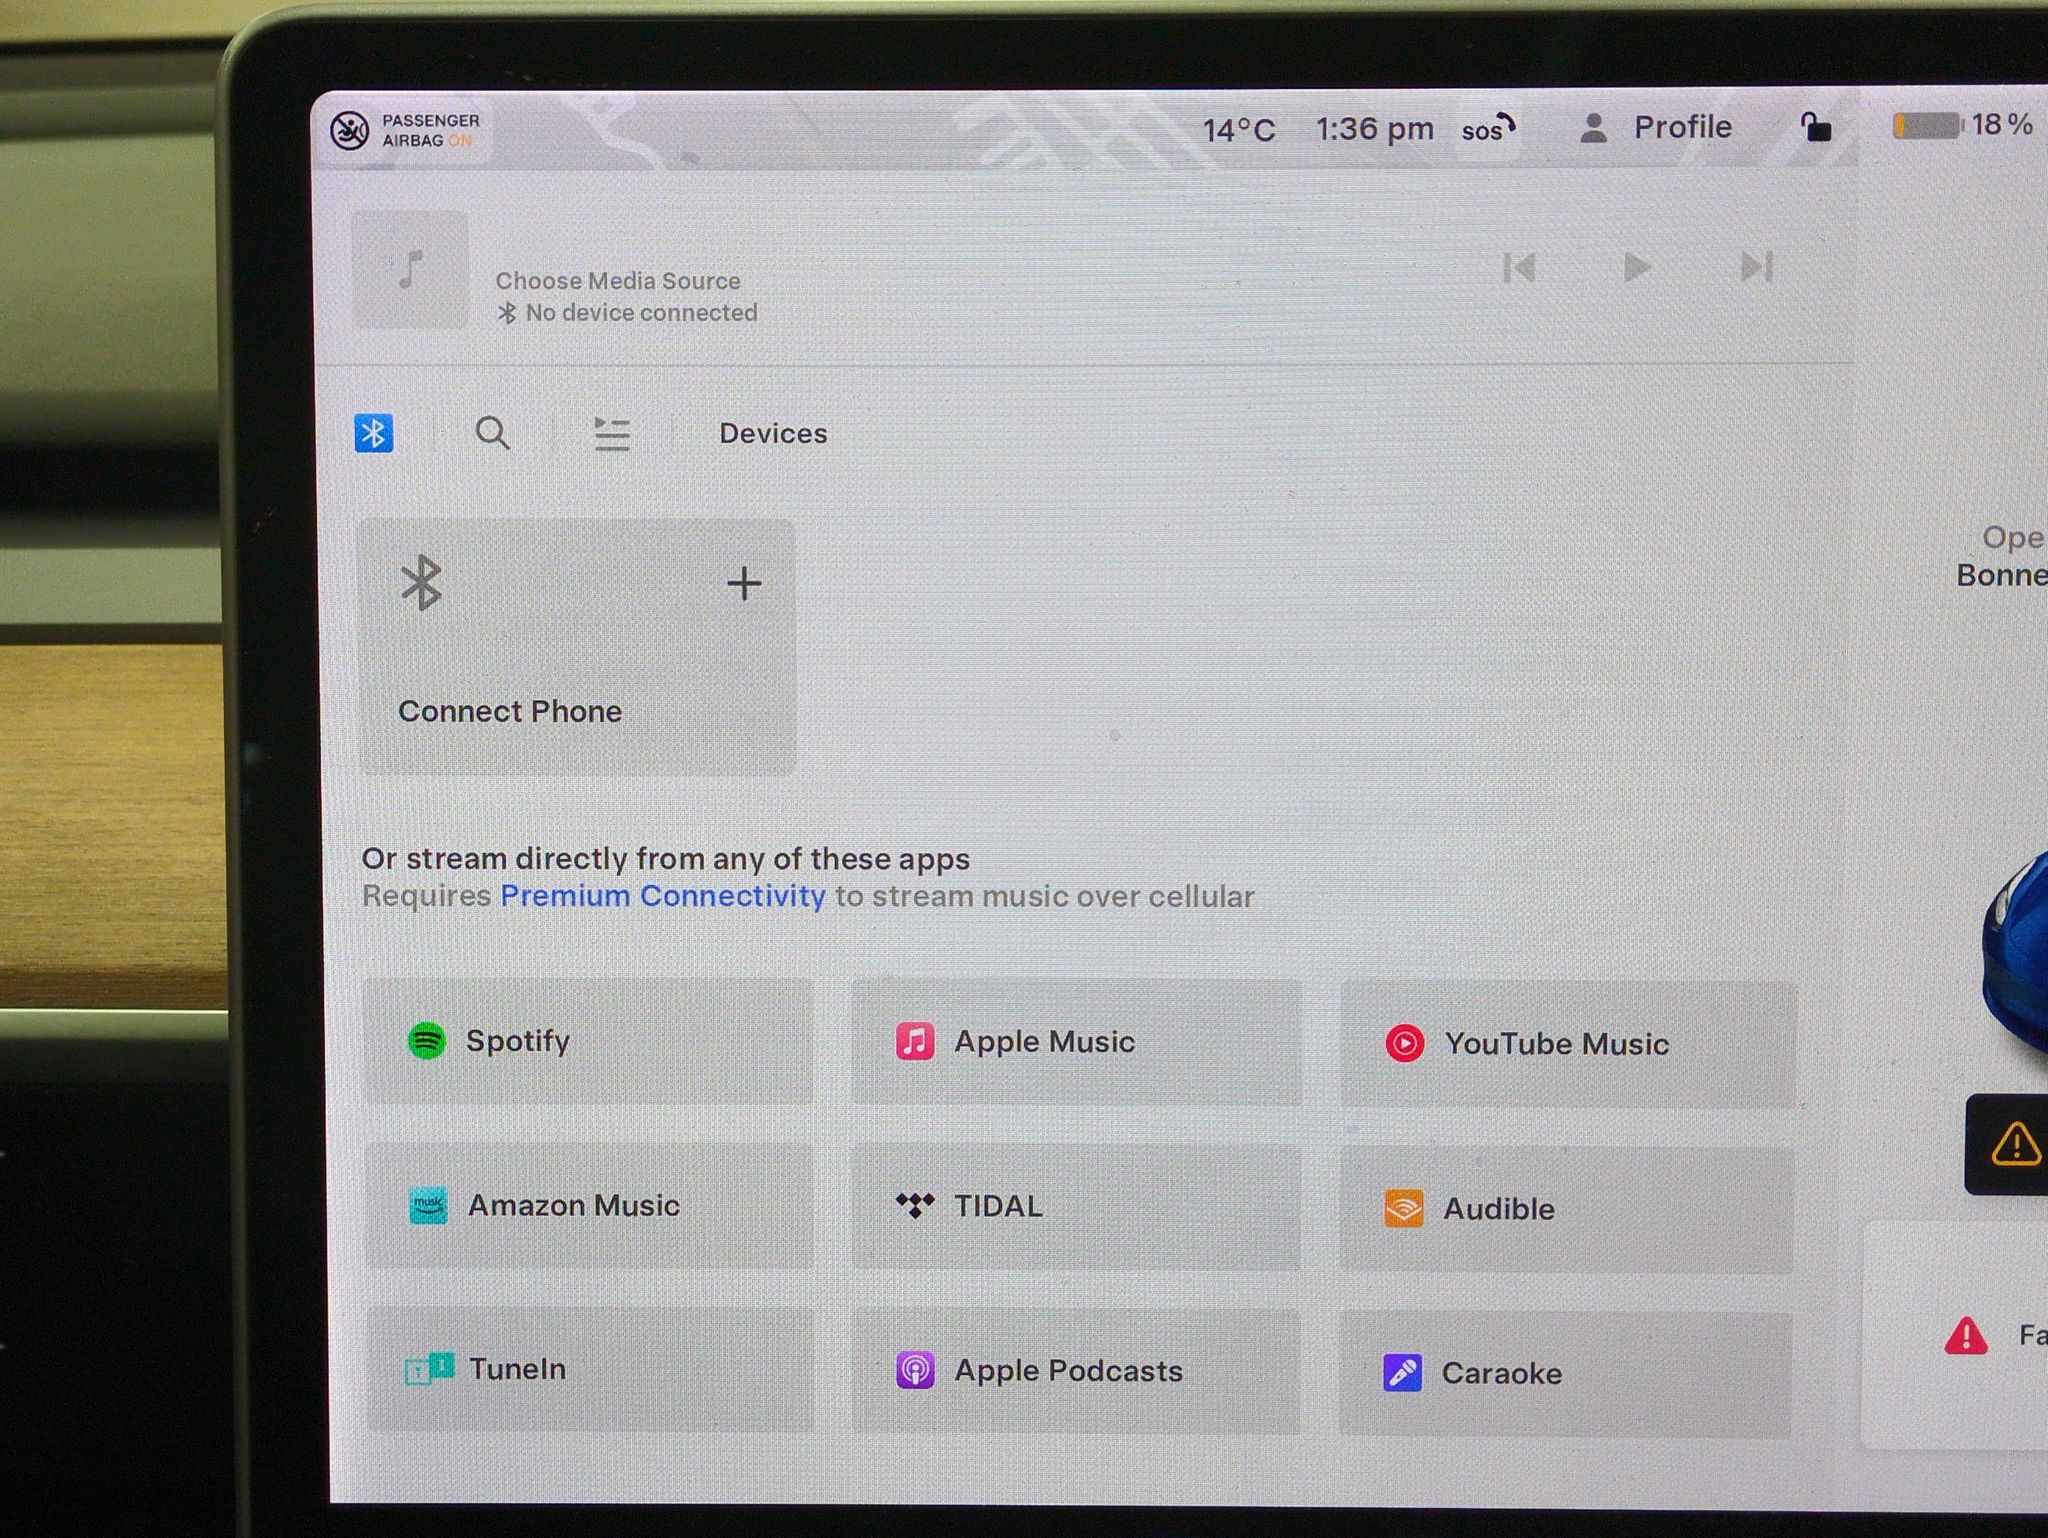Screen dimensions: 2048x1538
Task: Tap the No device connected status
Action: coord(628,313)
